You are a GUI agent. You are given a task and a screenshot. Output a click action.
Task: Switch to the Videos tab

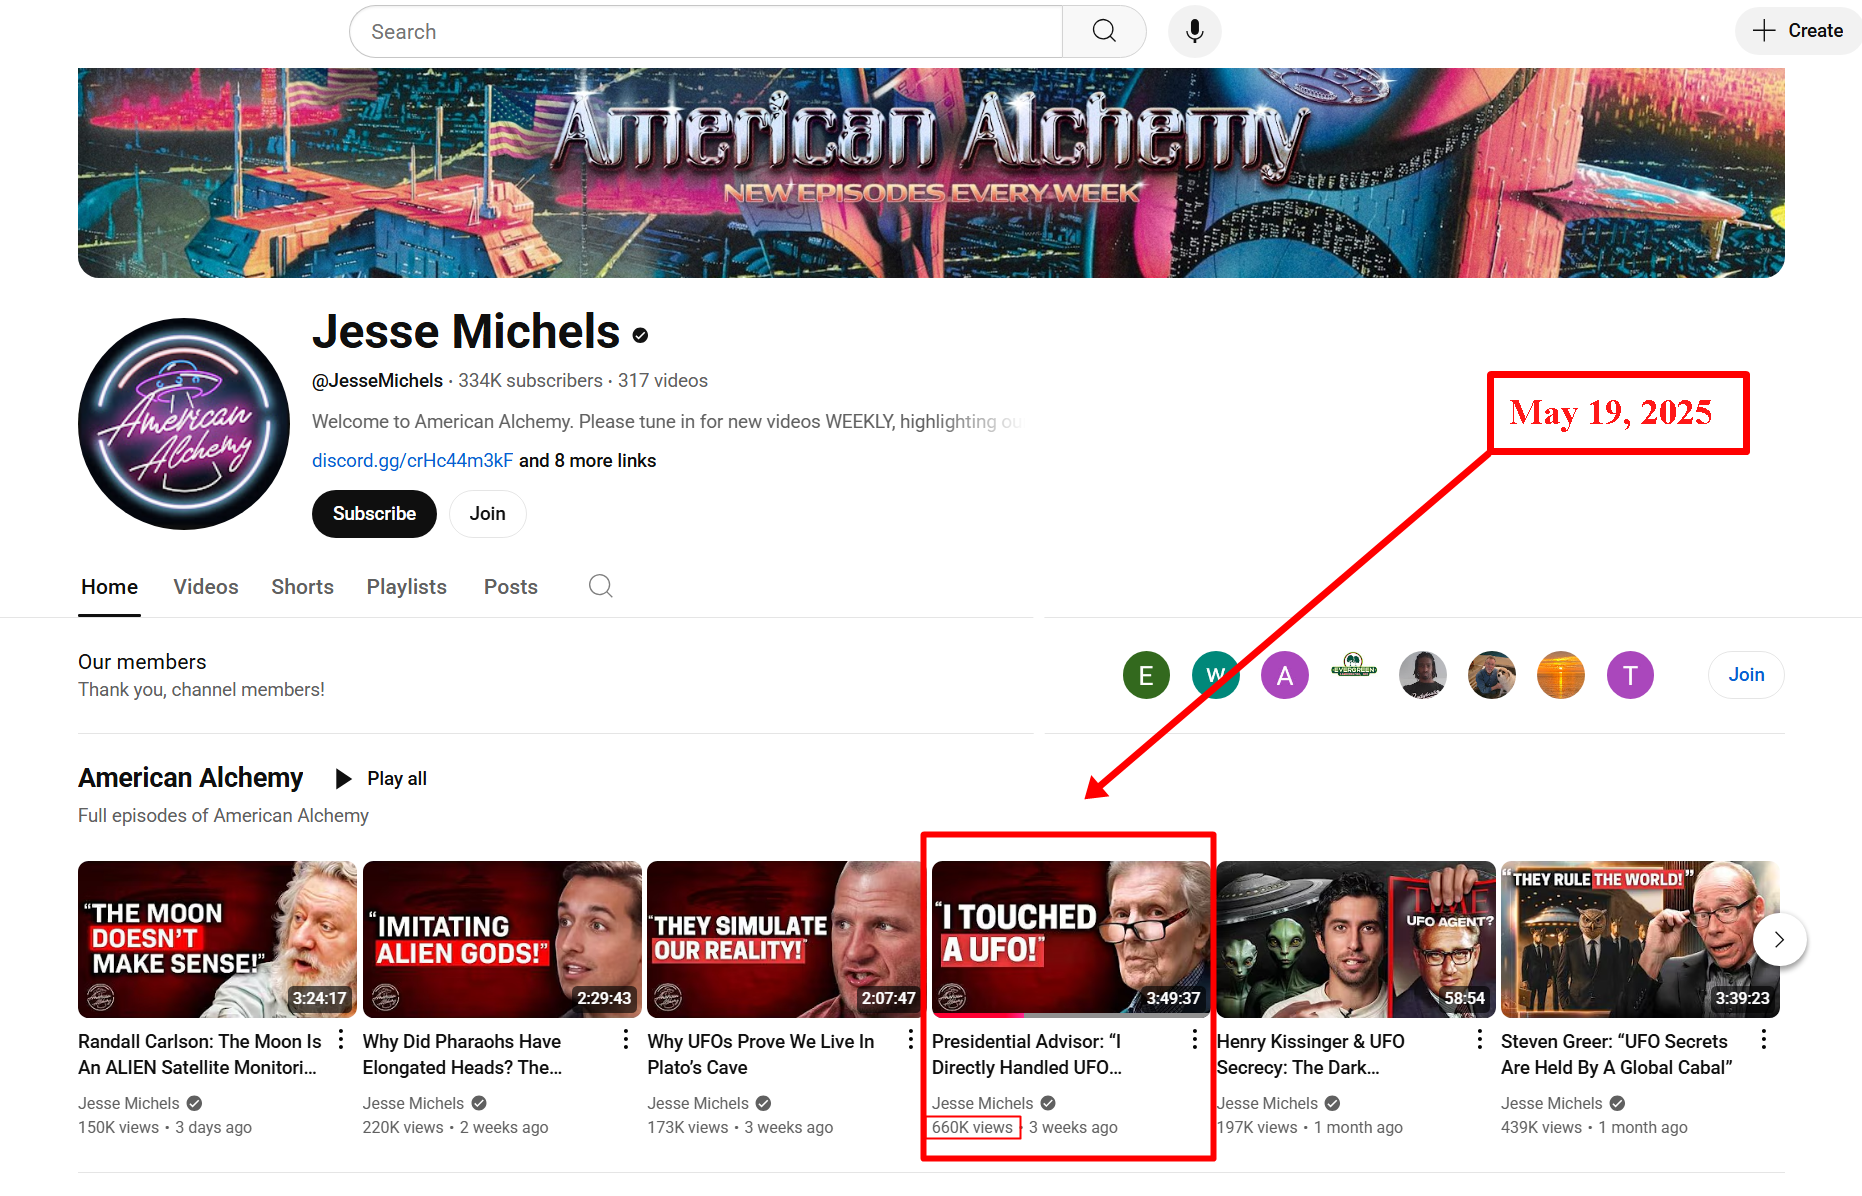tap(206, 587)
